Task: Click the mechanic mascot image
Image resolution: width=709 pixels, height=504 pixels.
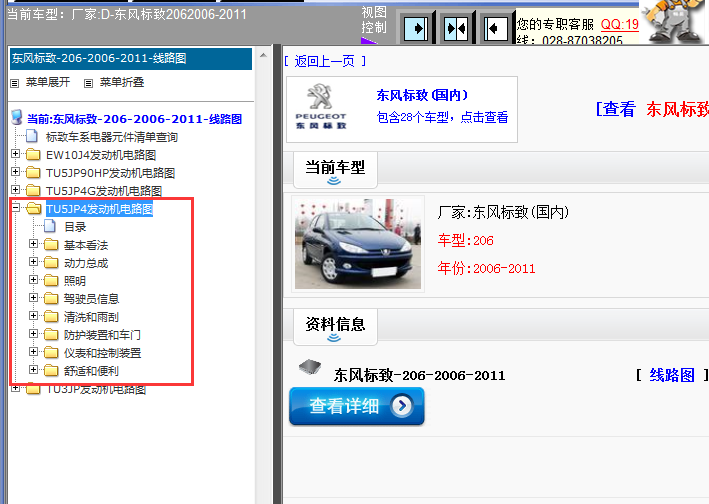Action: (673, 22)
